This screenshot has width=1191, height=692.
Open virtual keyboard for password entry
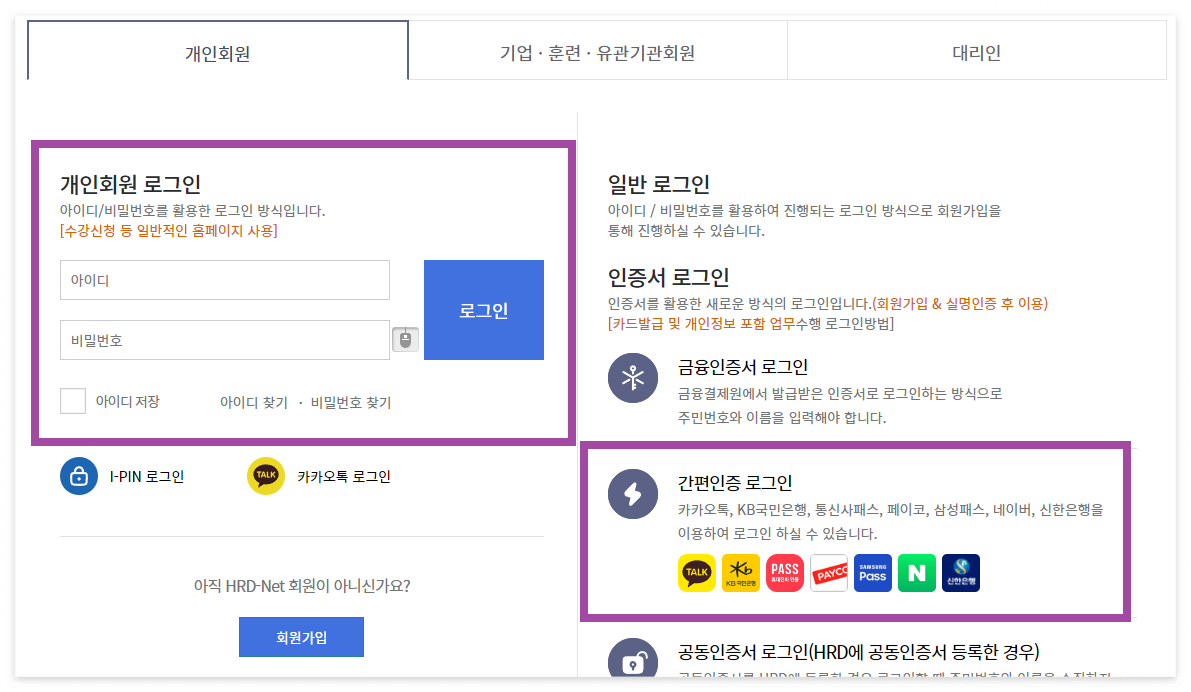coord(404,339)
